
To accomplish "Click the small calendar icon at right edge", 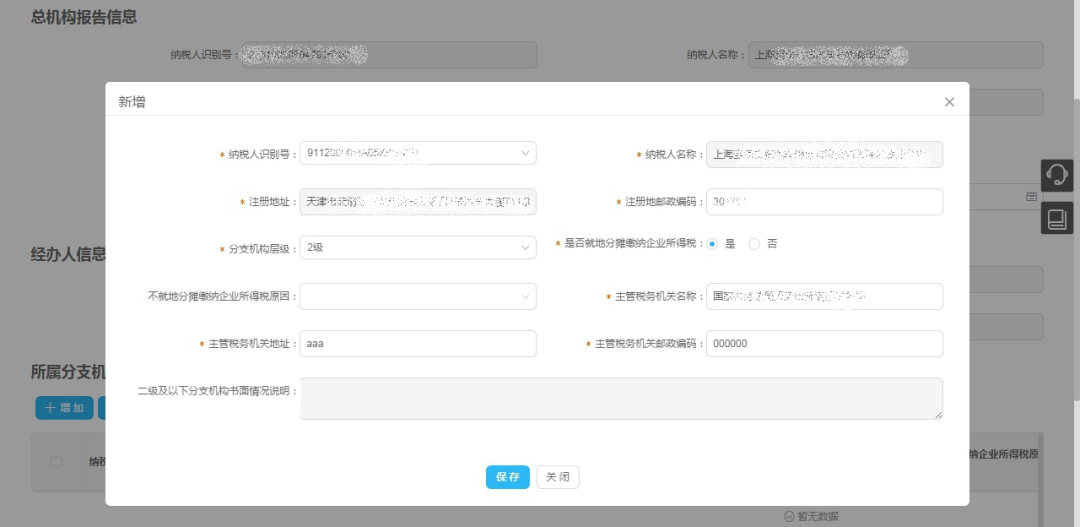I will click(x=1031, y=197).
